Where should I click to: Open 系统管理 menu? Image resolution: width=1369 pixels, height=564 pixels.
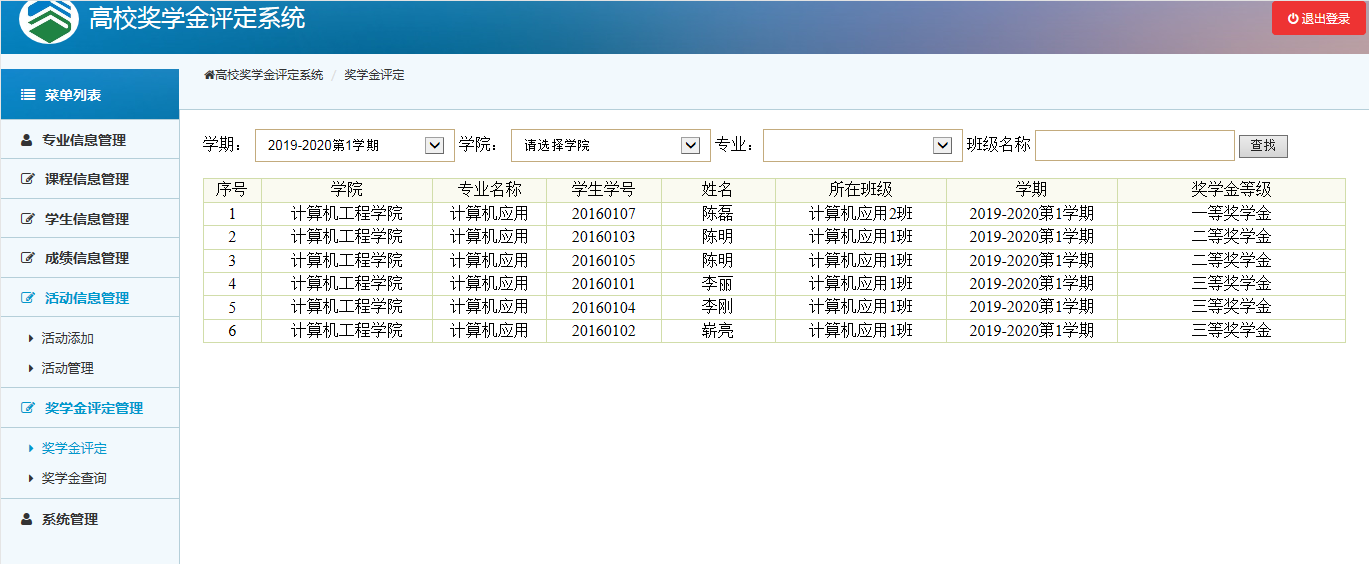[x=90, y=520]
